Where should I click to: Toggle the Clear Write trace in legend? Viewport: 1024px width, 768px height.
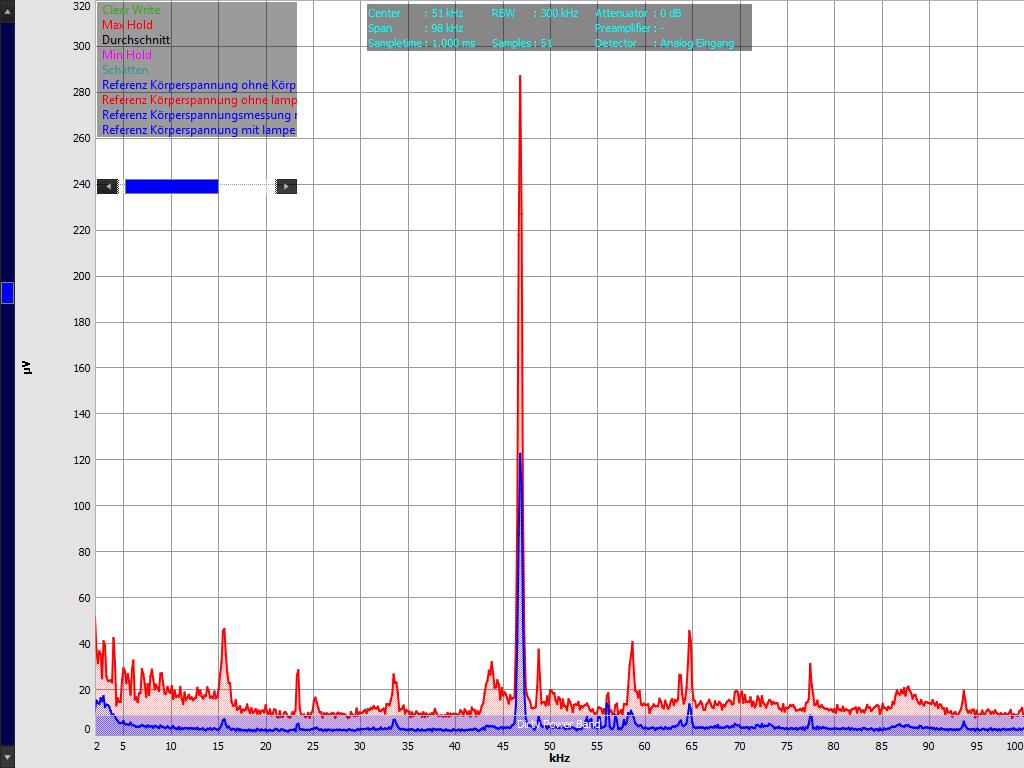tap(131, 10)
